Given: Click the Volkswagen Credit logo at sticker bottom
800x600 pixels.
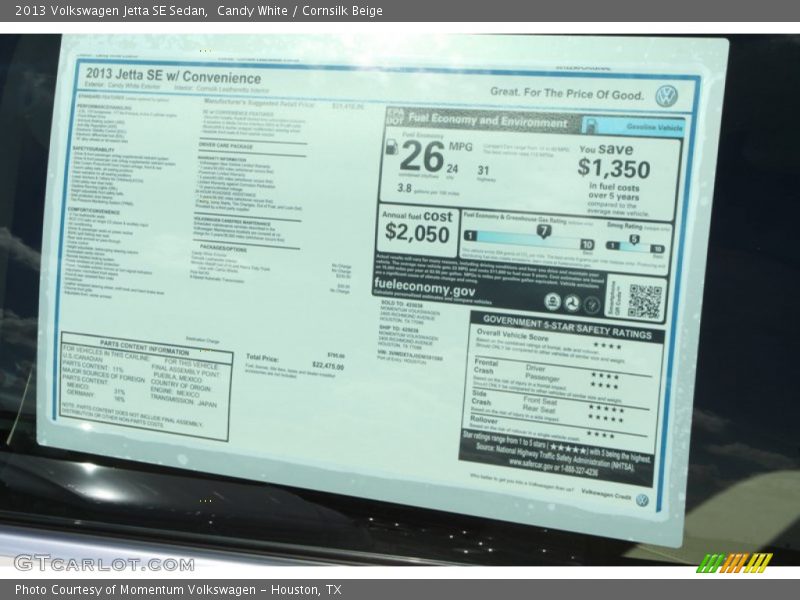Looking at the screenshot, I should 642,500.
